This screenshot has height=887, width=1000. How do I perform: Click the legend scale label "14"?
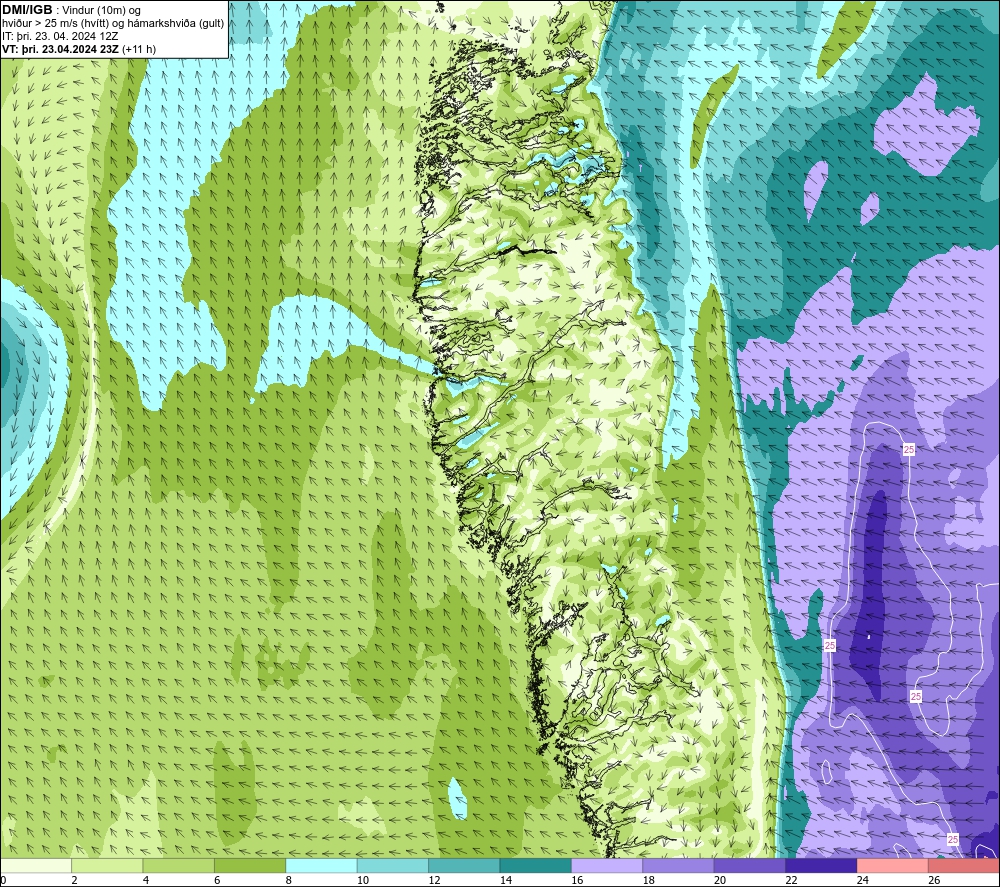click(506, 880)
